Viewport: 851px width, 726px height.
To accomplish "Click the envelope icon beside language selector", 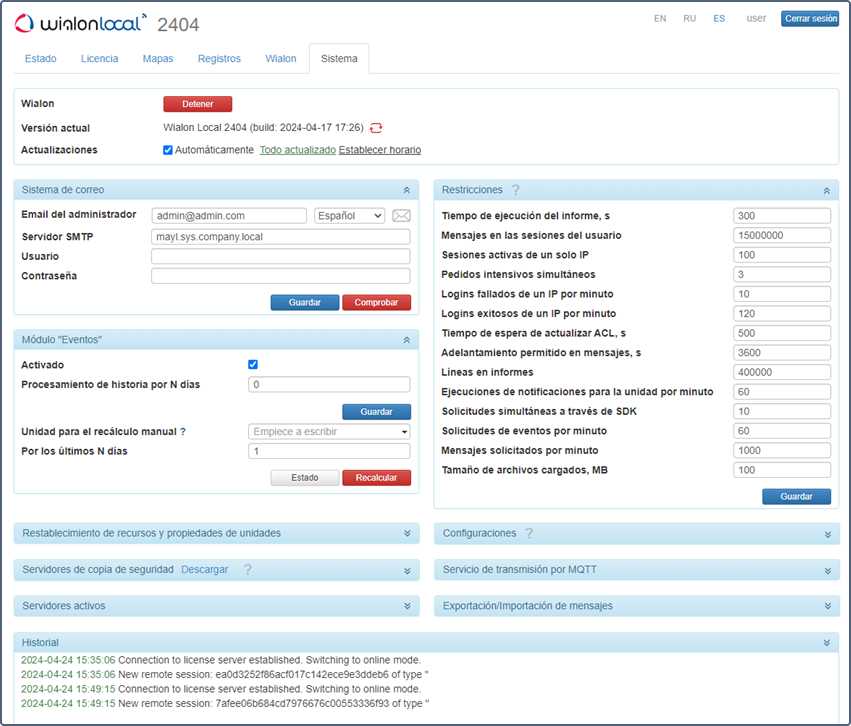I will pyautogui.click(x=401, y=216).
